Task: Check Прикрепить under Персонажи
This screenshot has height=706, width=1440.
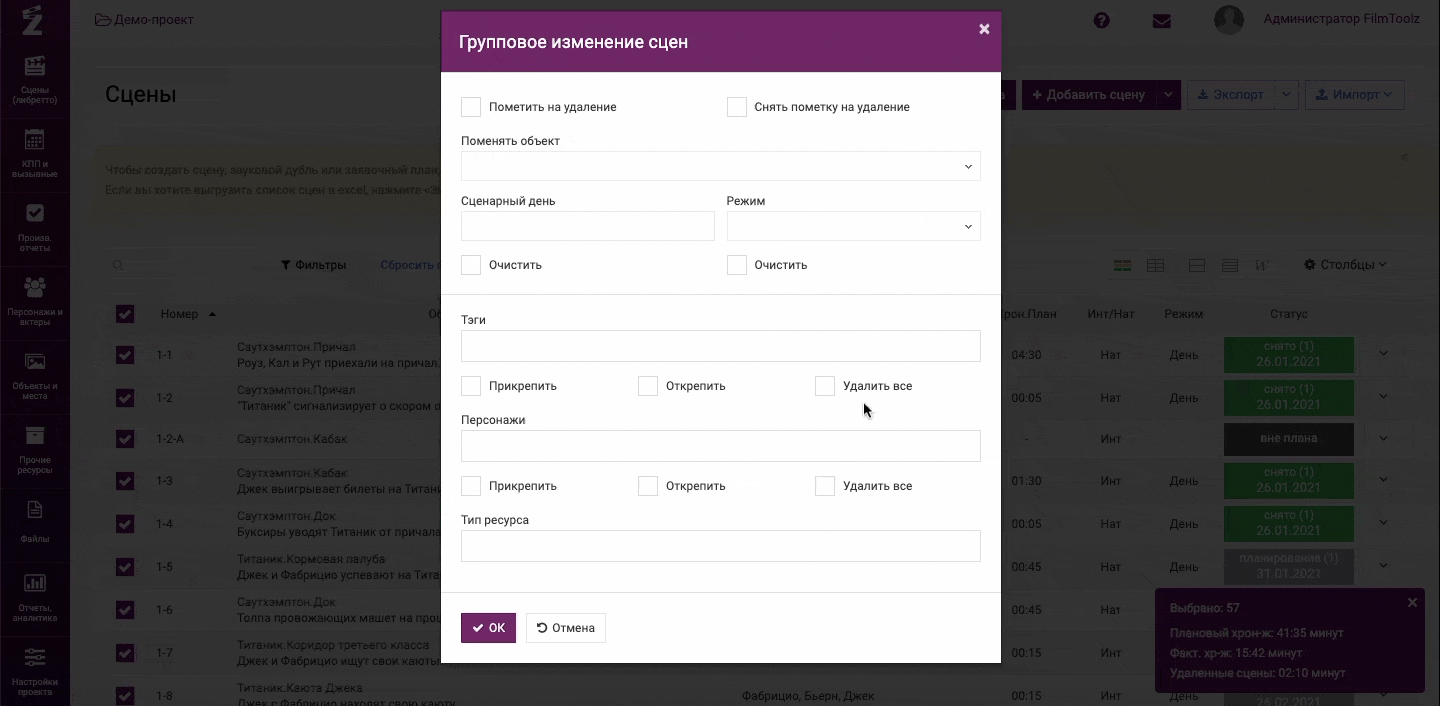Action: (471, 486)
